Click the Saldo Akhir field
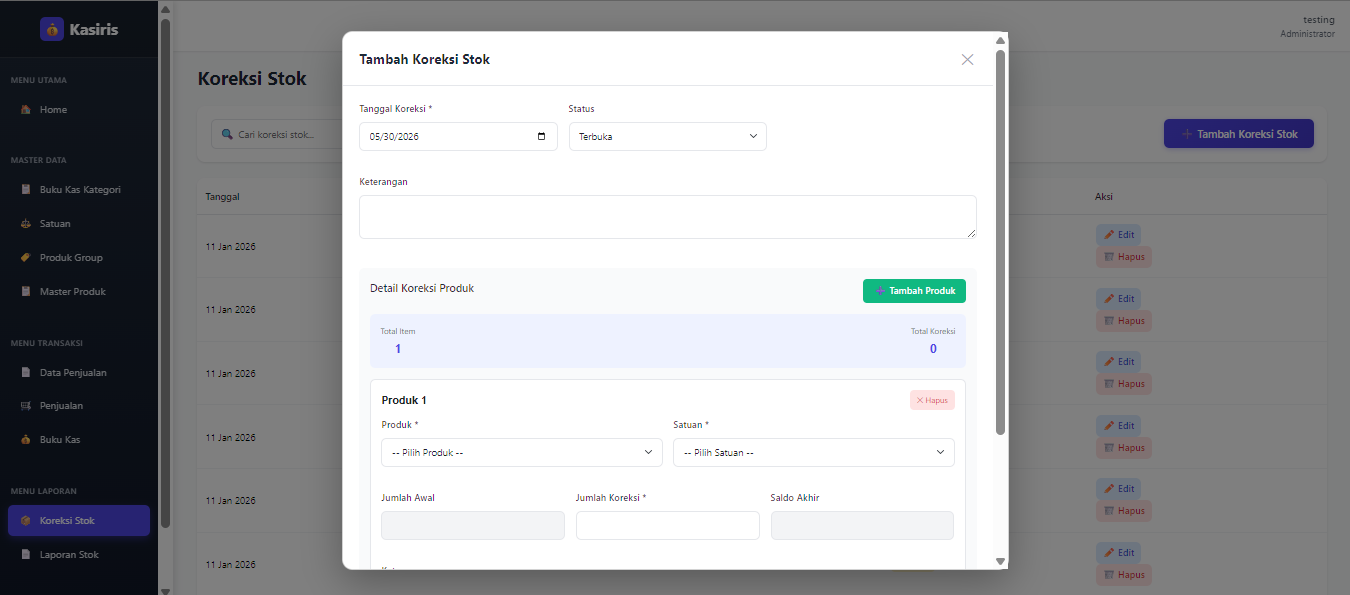The height and width of the screenshot is (595, 1350). click(862, 526)
